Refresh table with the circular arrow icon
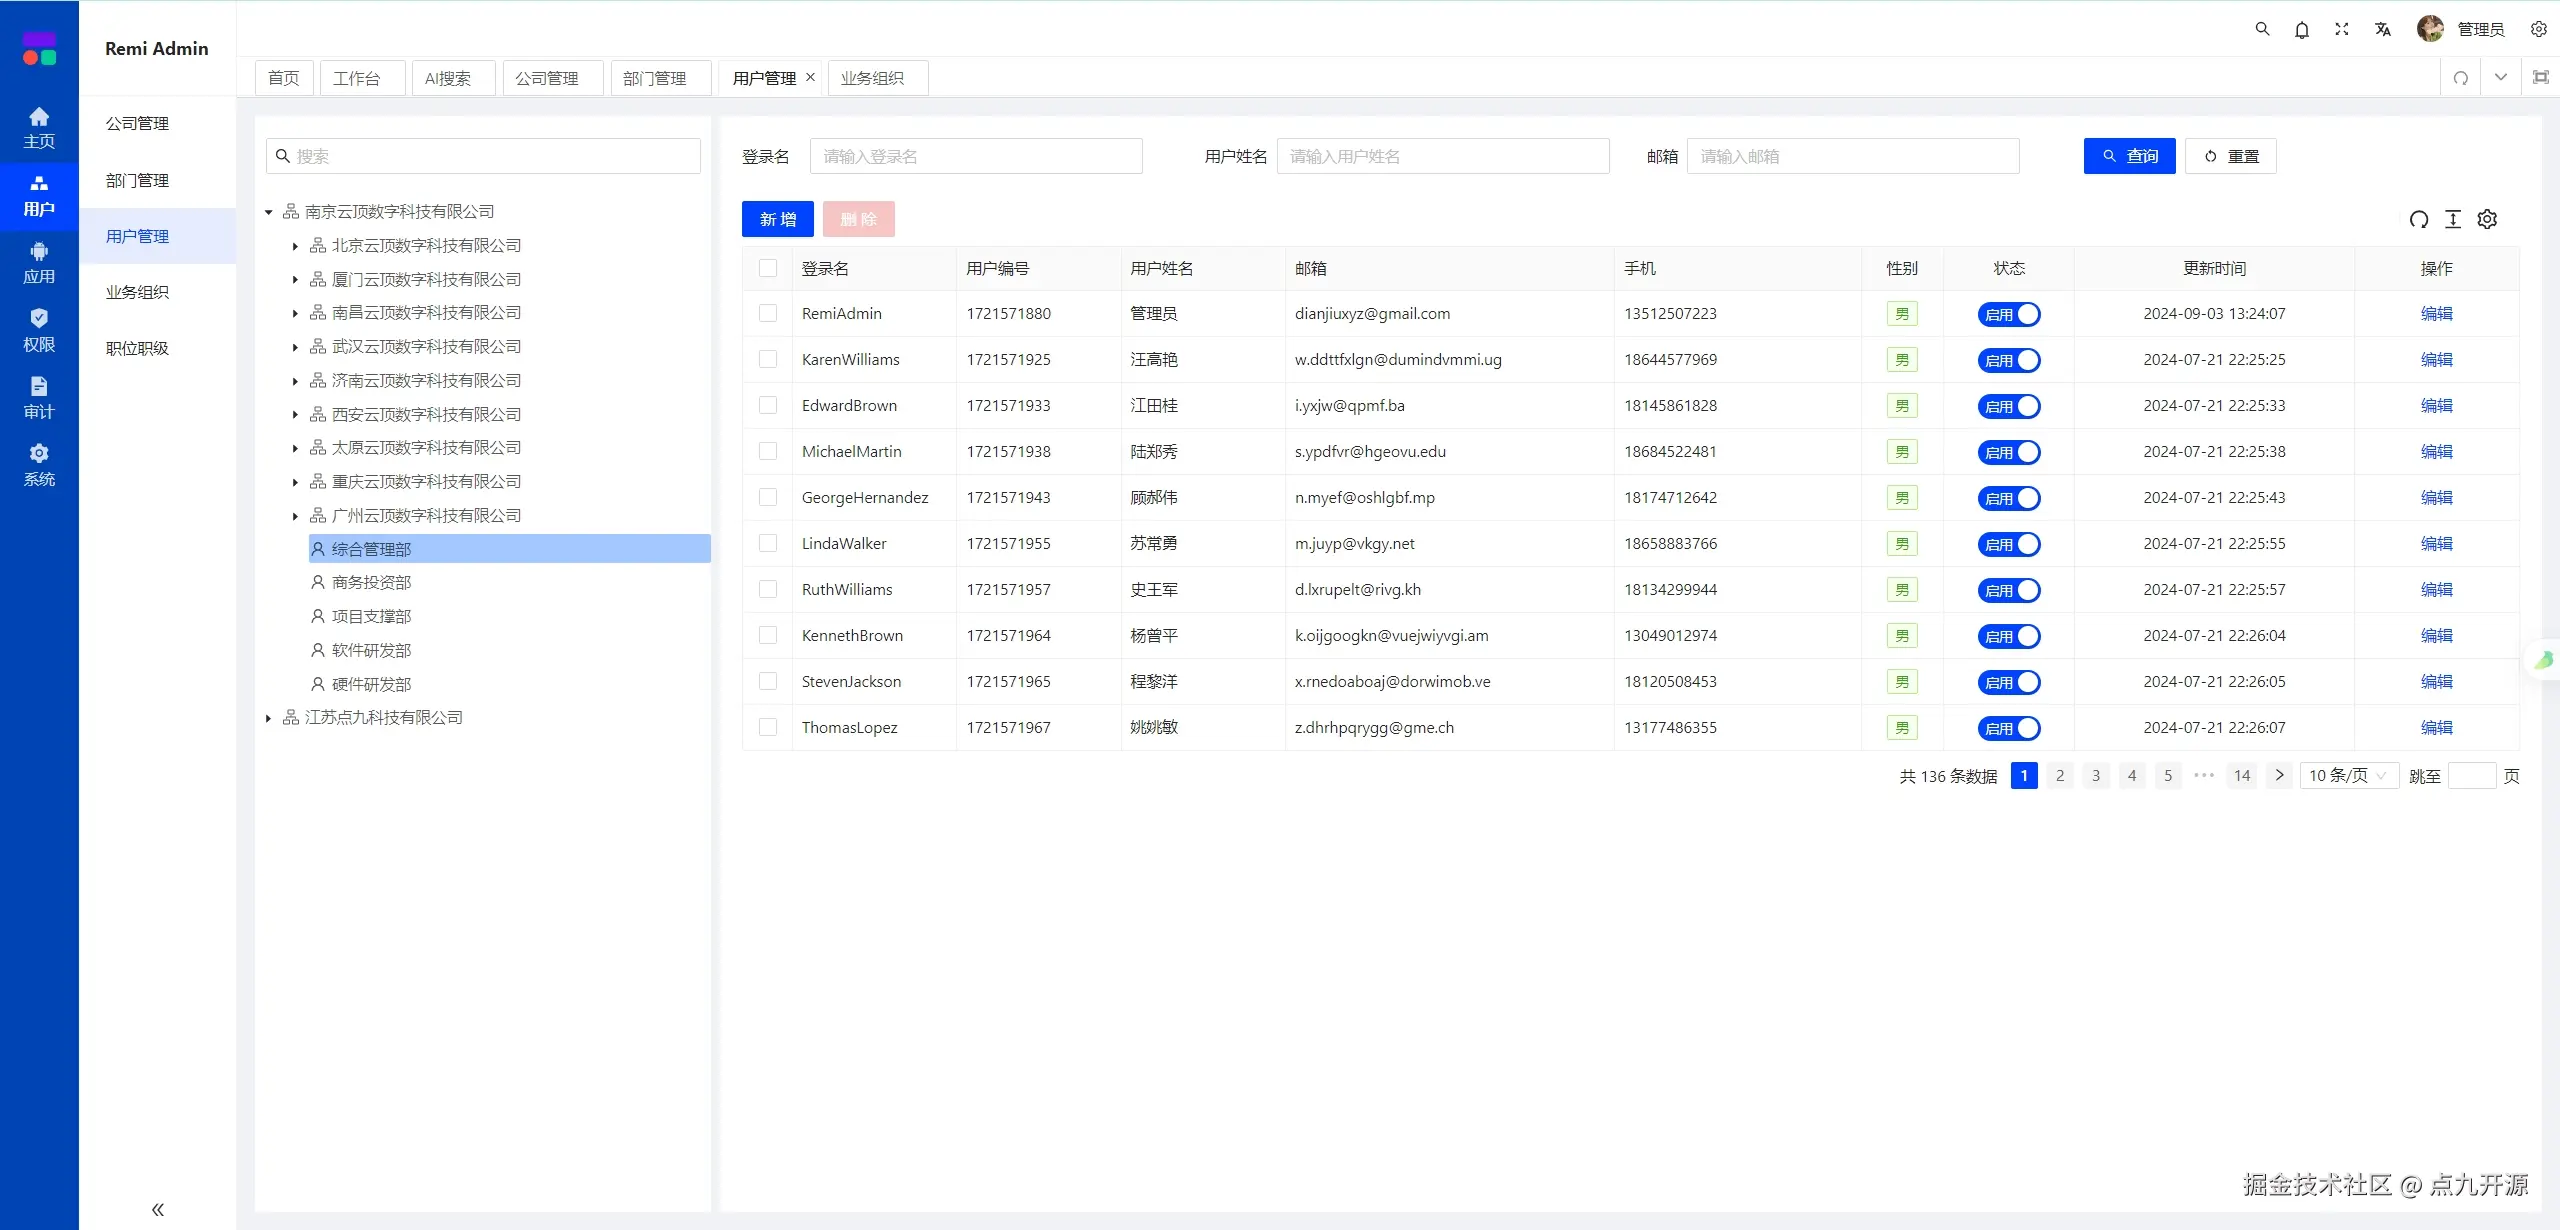The image size is (2560, 1230). point(2418,219)
